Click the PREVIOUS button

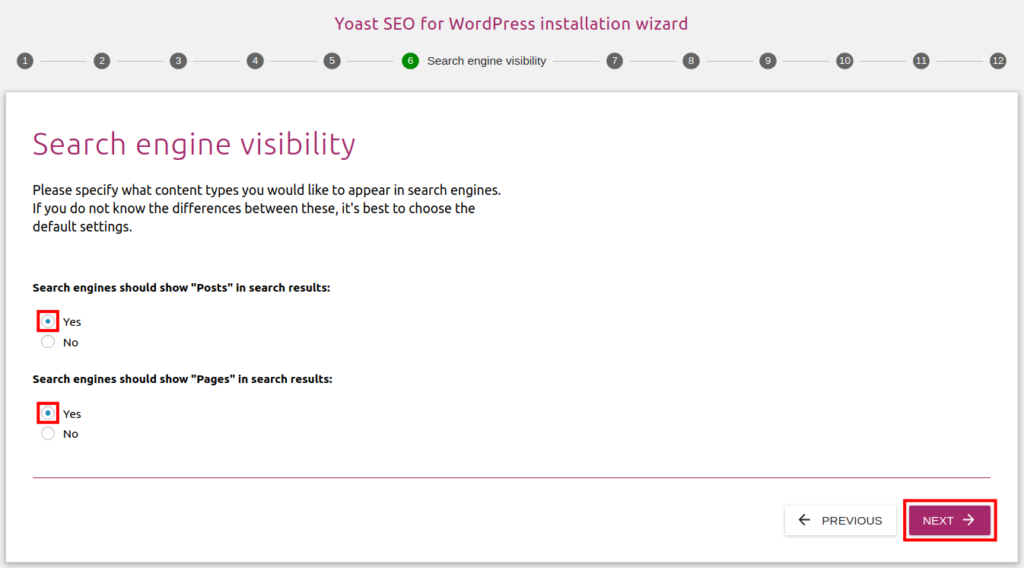pos(840,520)
